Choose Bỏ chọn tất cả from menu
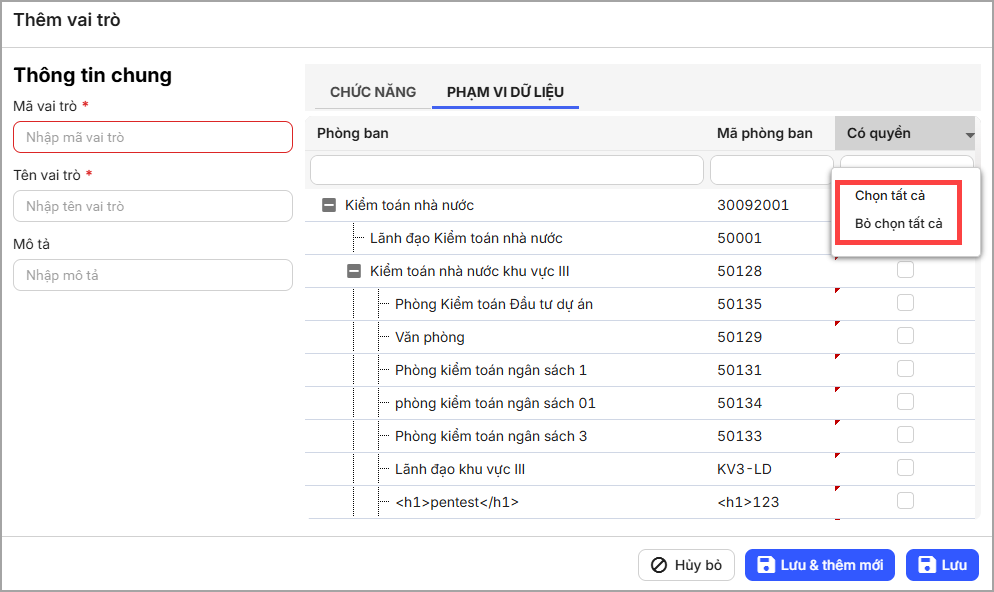 (898, 224)
